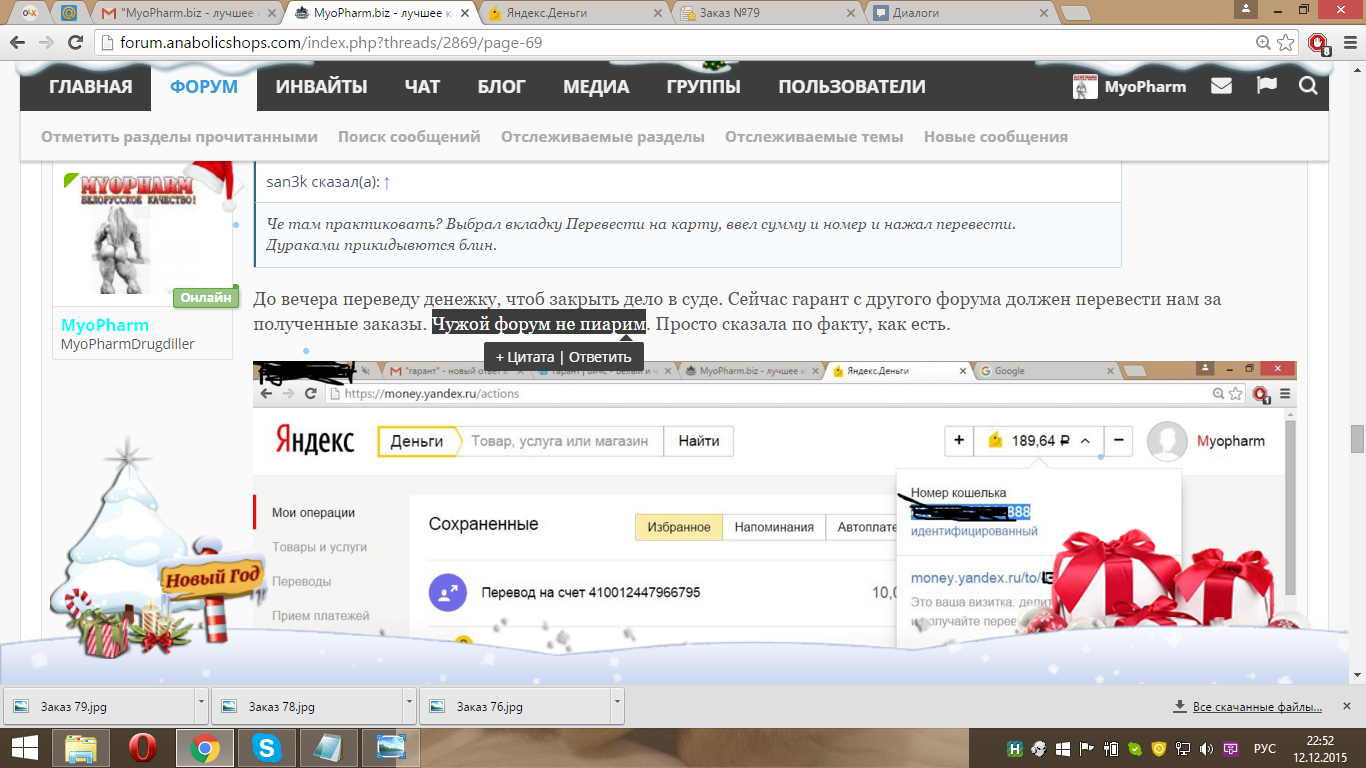This screenshot has height=768, width=1366.
Task: Open Skype from the taskbar
Action: point(267,748)
